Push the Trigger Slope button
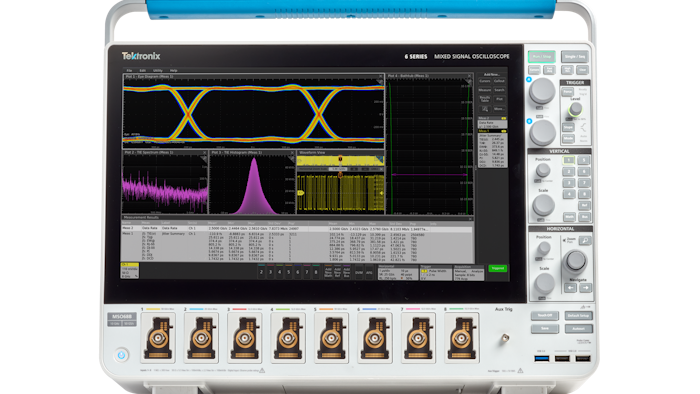 tap(568, 127)
